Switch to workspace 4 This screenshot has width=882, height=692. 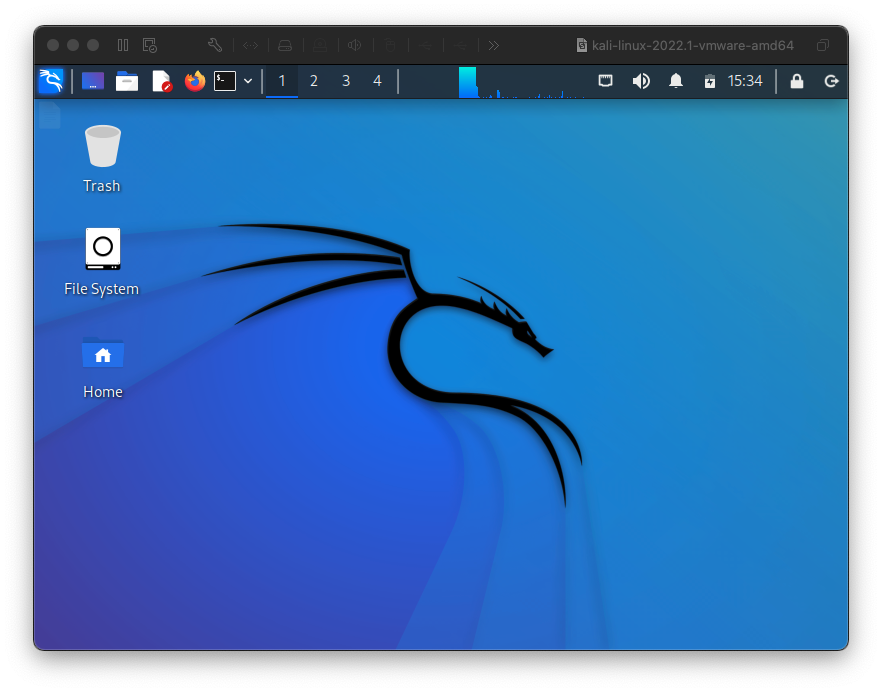click(377, 81)
